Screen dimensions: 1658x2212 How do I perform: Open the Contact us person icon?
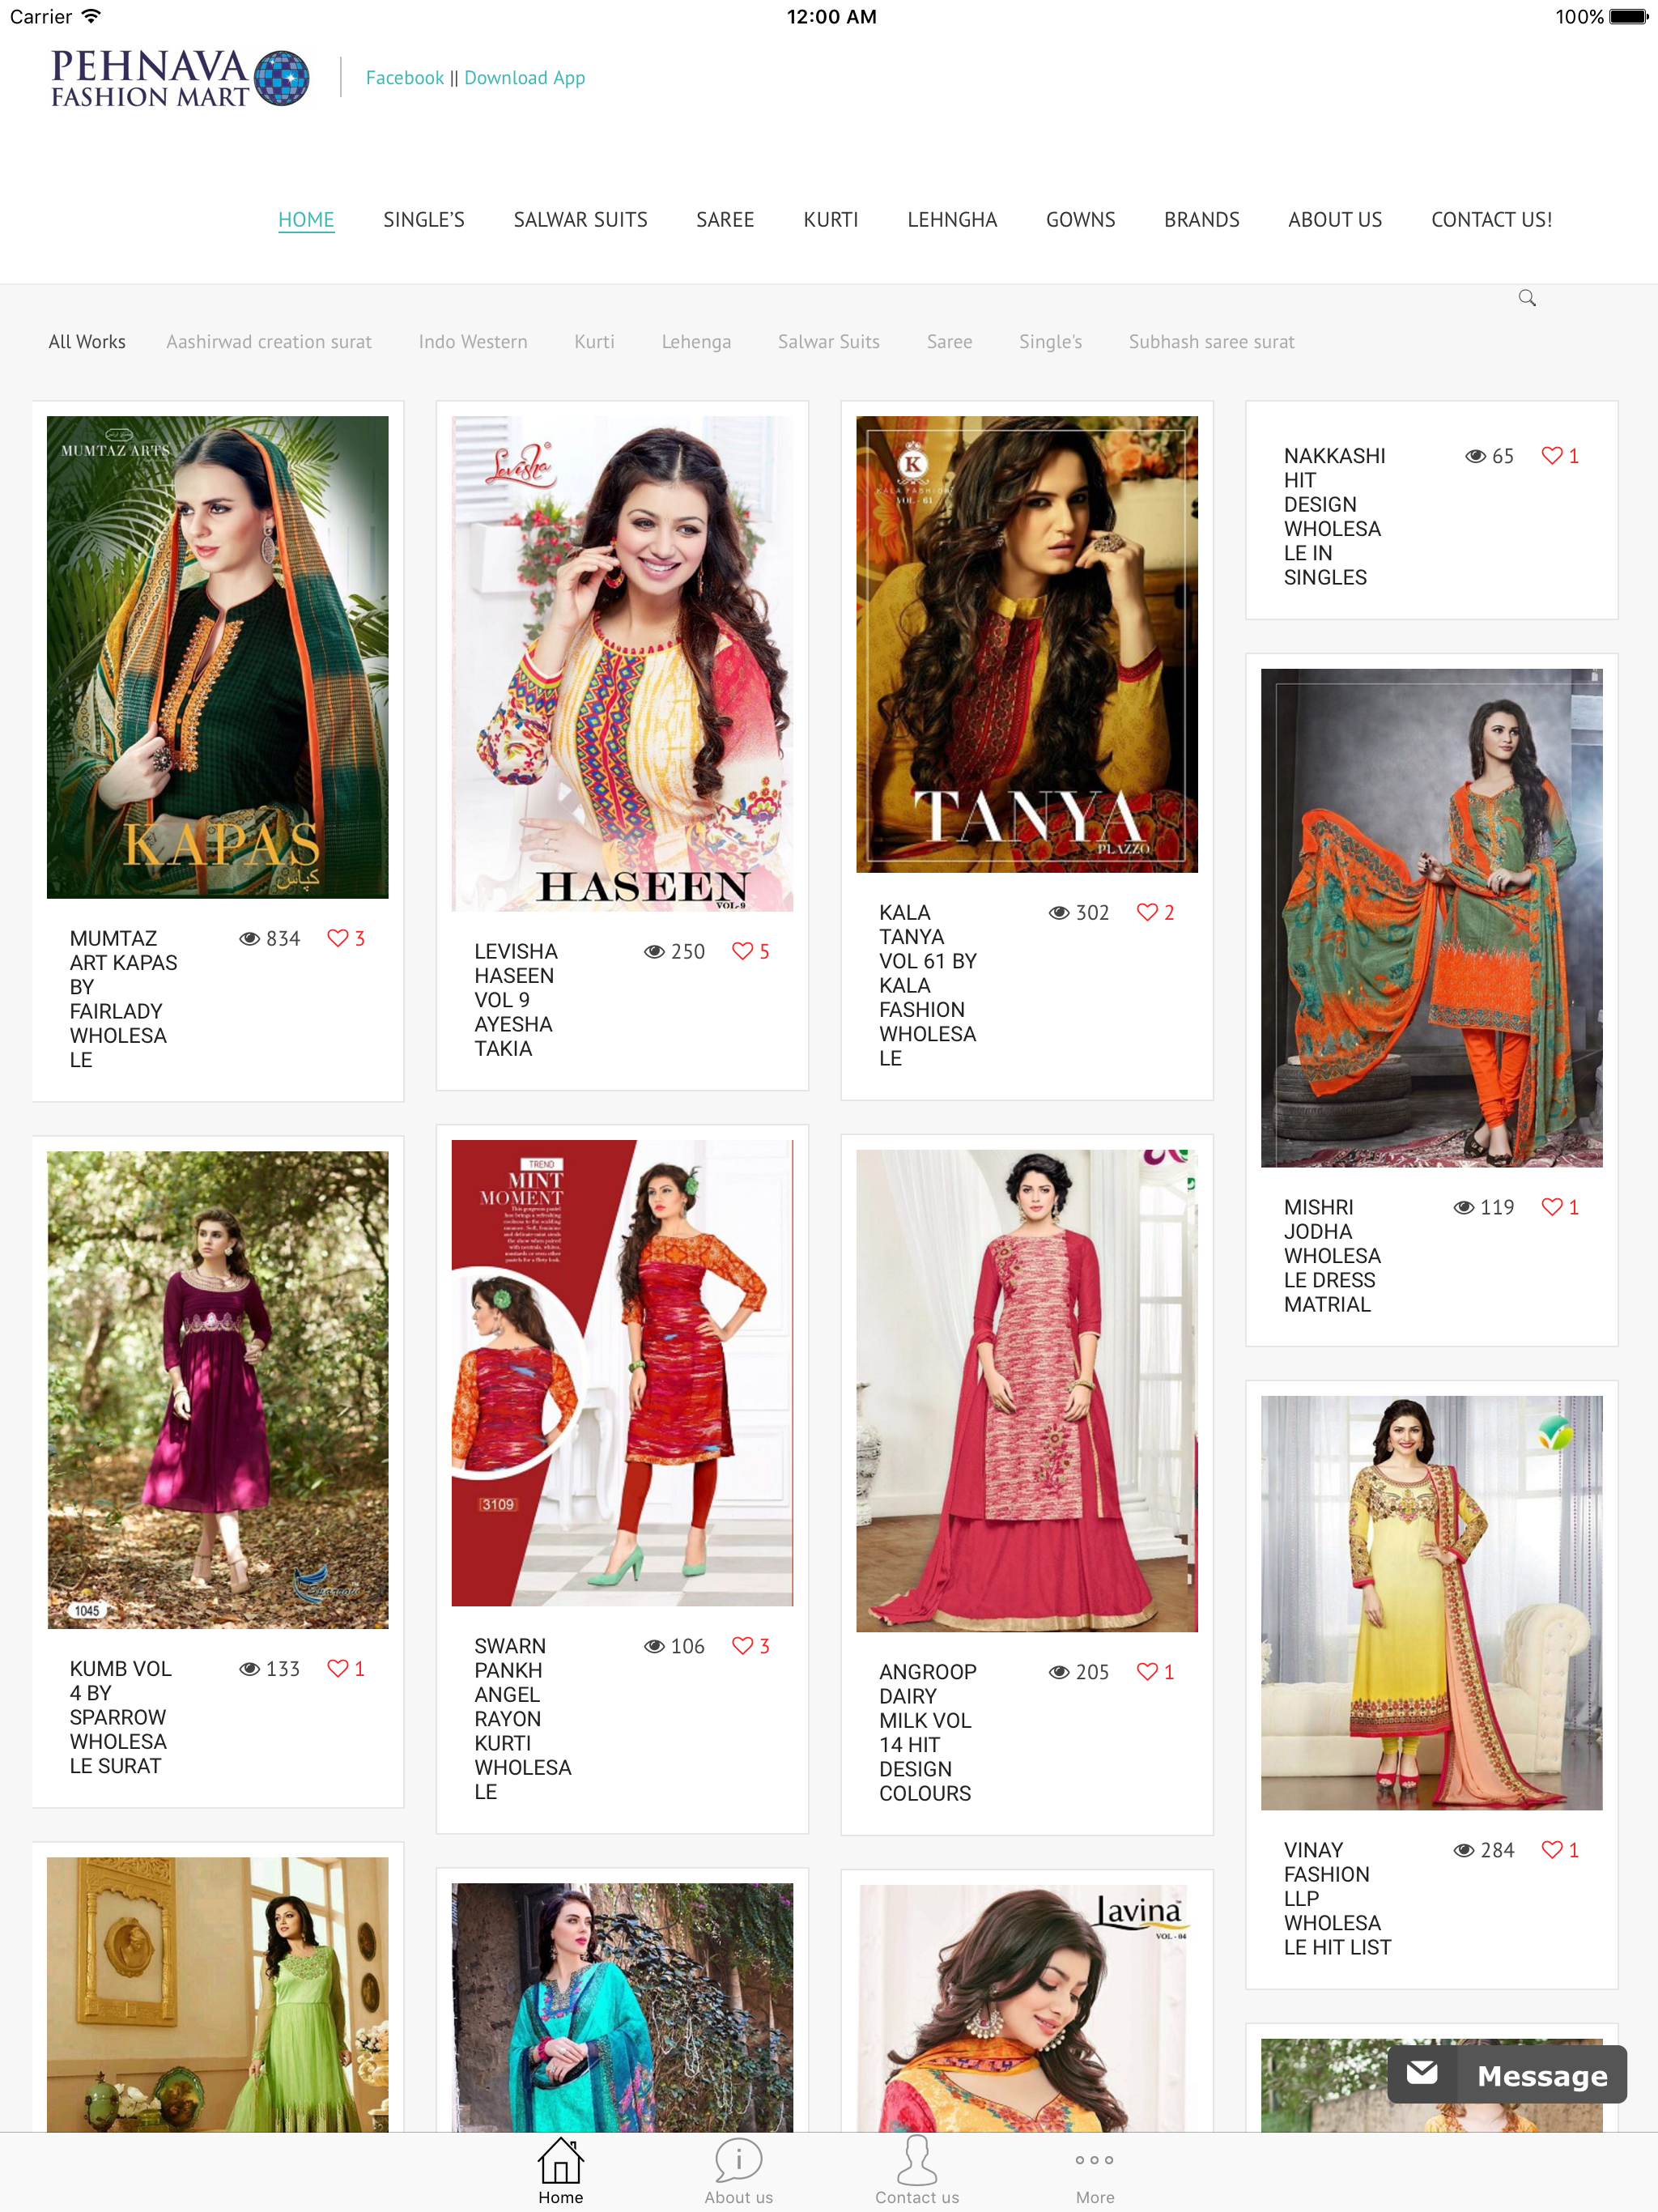pos(916,2162)
